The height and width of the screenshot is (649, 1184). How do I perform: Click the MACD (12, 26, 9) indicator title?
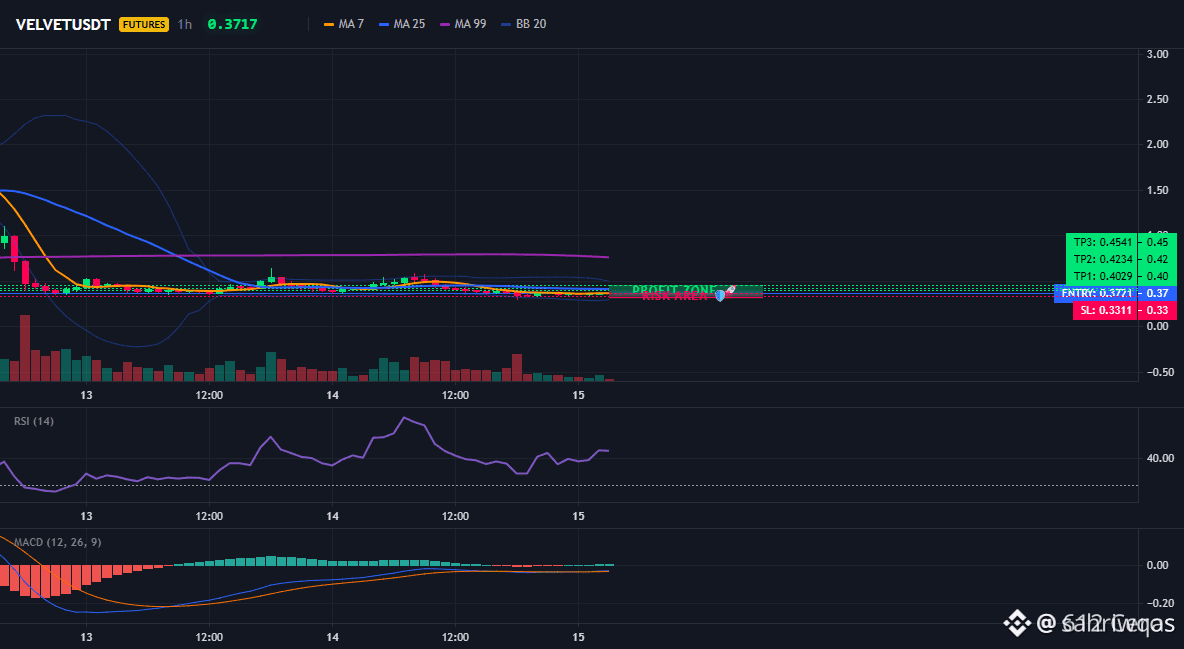57,542
